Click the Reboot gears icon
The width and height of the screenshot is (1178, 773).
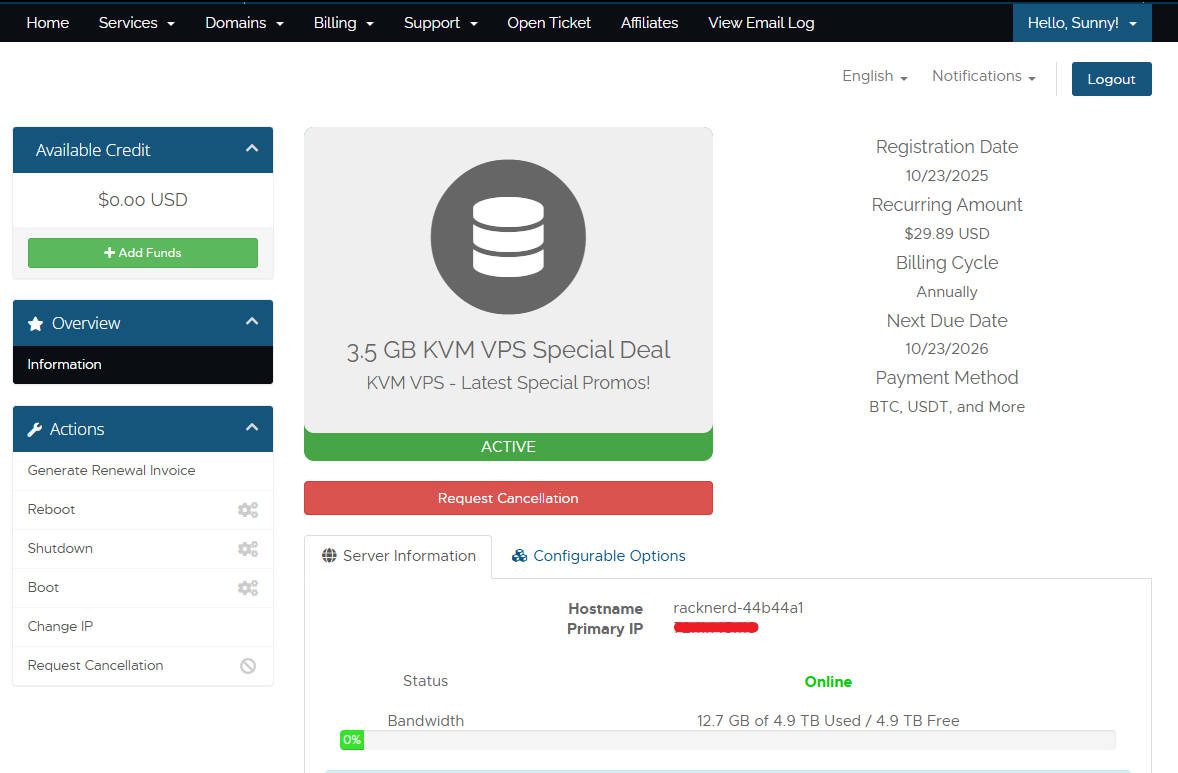[248, 510]
